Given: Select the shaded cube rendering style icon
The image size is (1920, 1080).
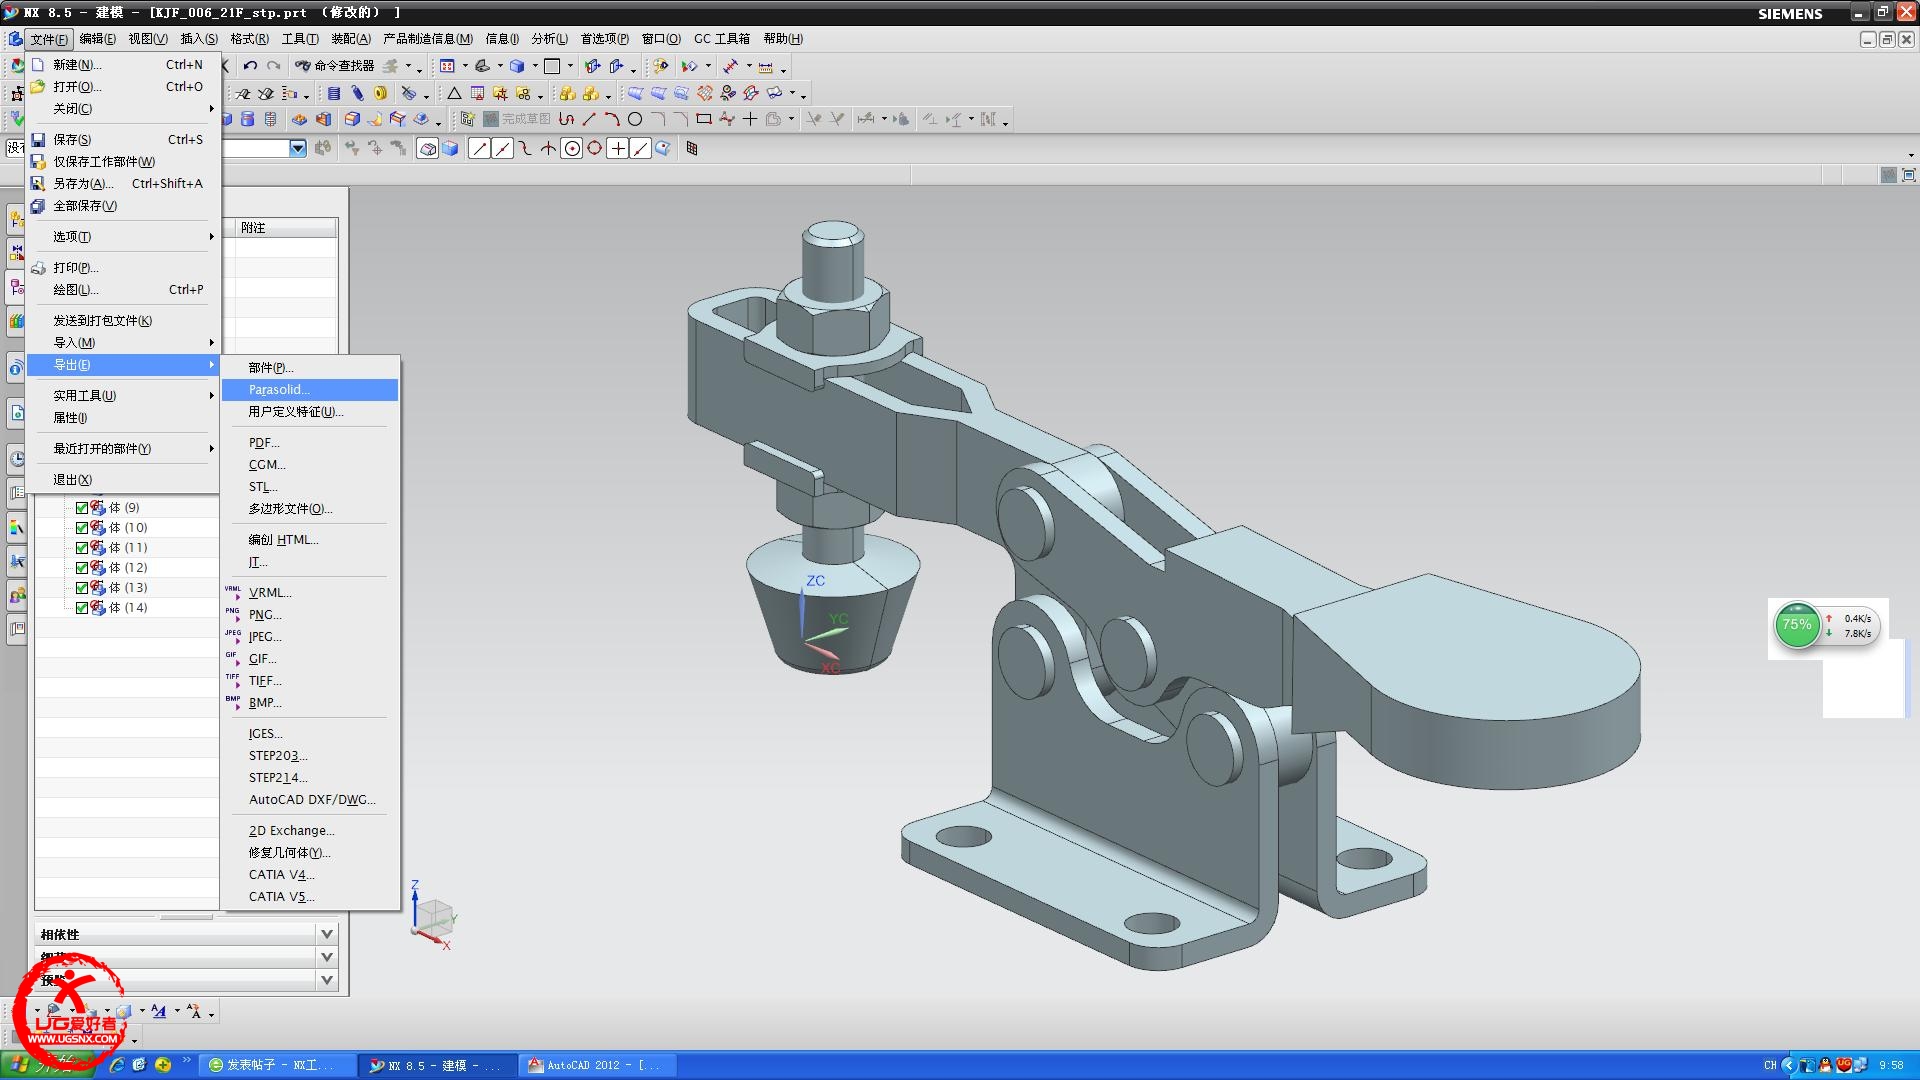Looking at the screenshot, I should [x=517, y=66].
